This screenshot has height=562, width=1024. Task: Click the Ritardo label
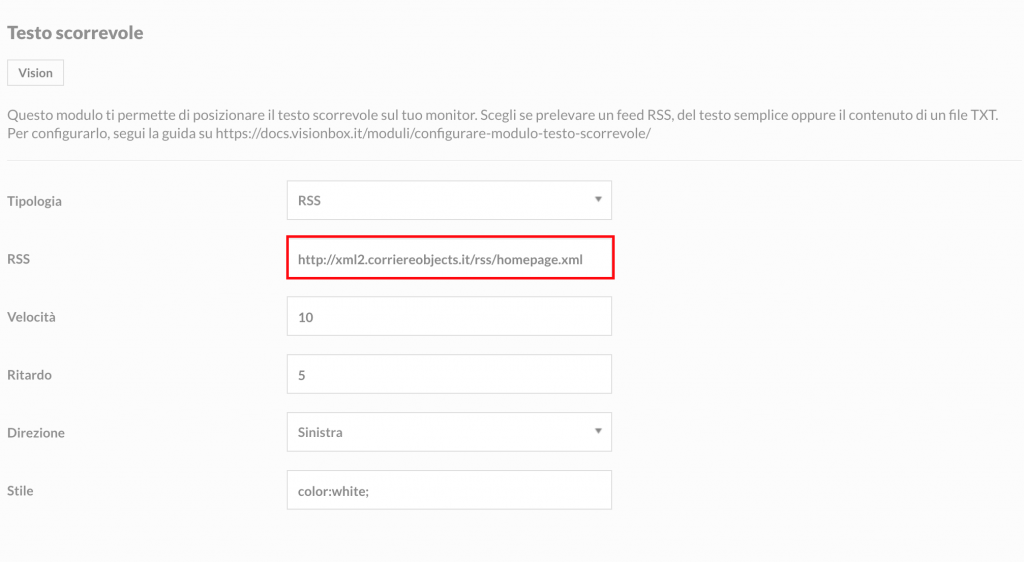tap(29, 375)
